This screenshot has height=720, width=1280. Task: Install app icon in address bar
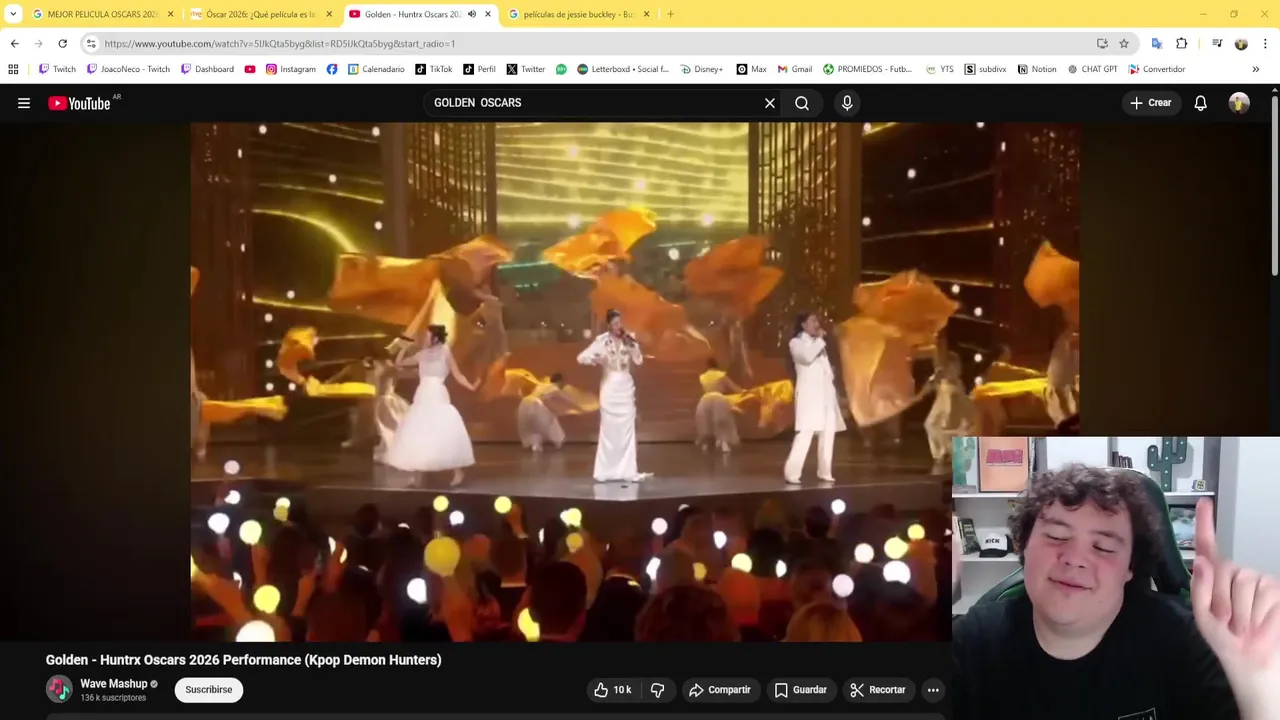pos(1102,44)
